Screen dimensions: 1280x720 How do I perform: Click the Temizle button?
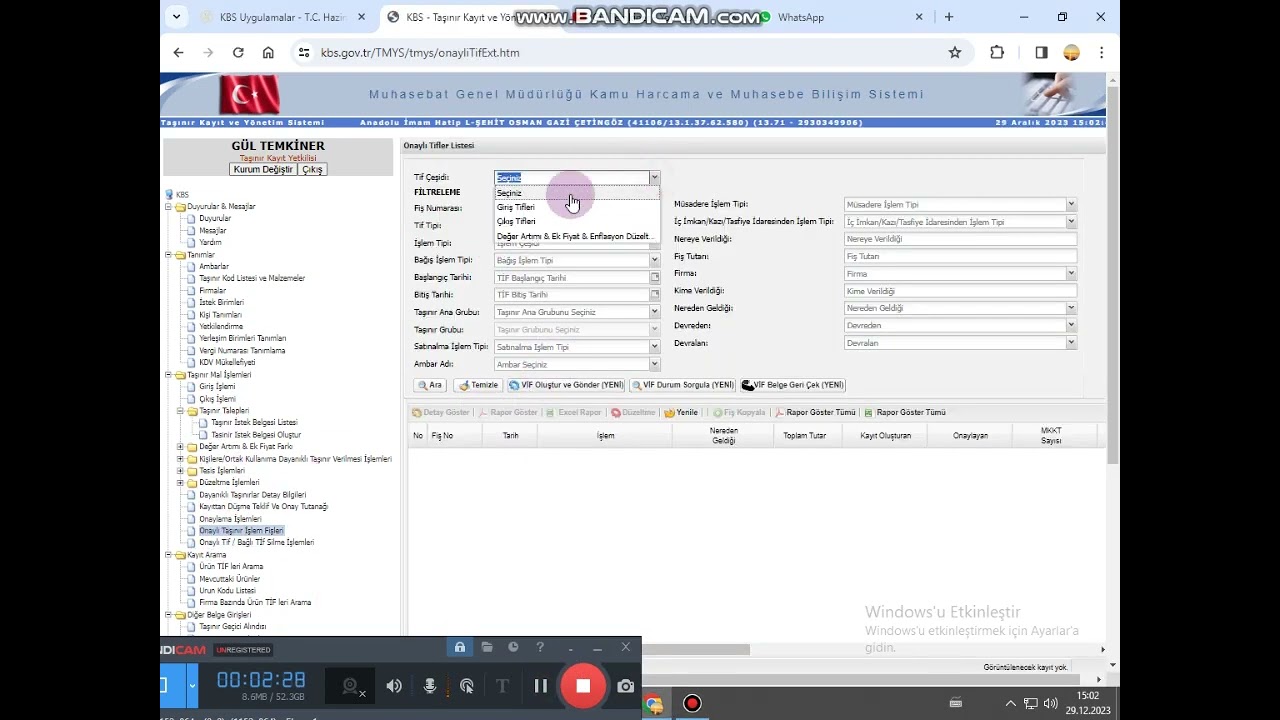click(477, 385)
